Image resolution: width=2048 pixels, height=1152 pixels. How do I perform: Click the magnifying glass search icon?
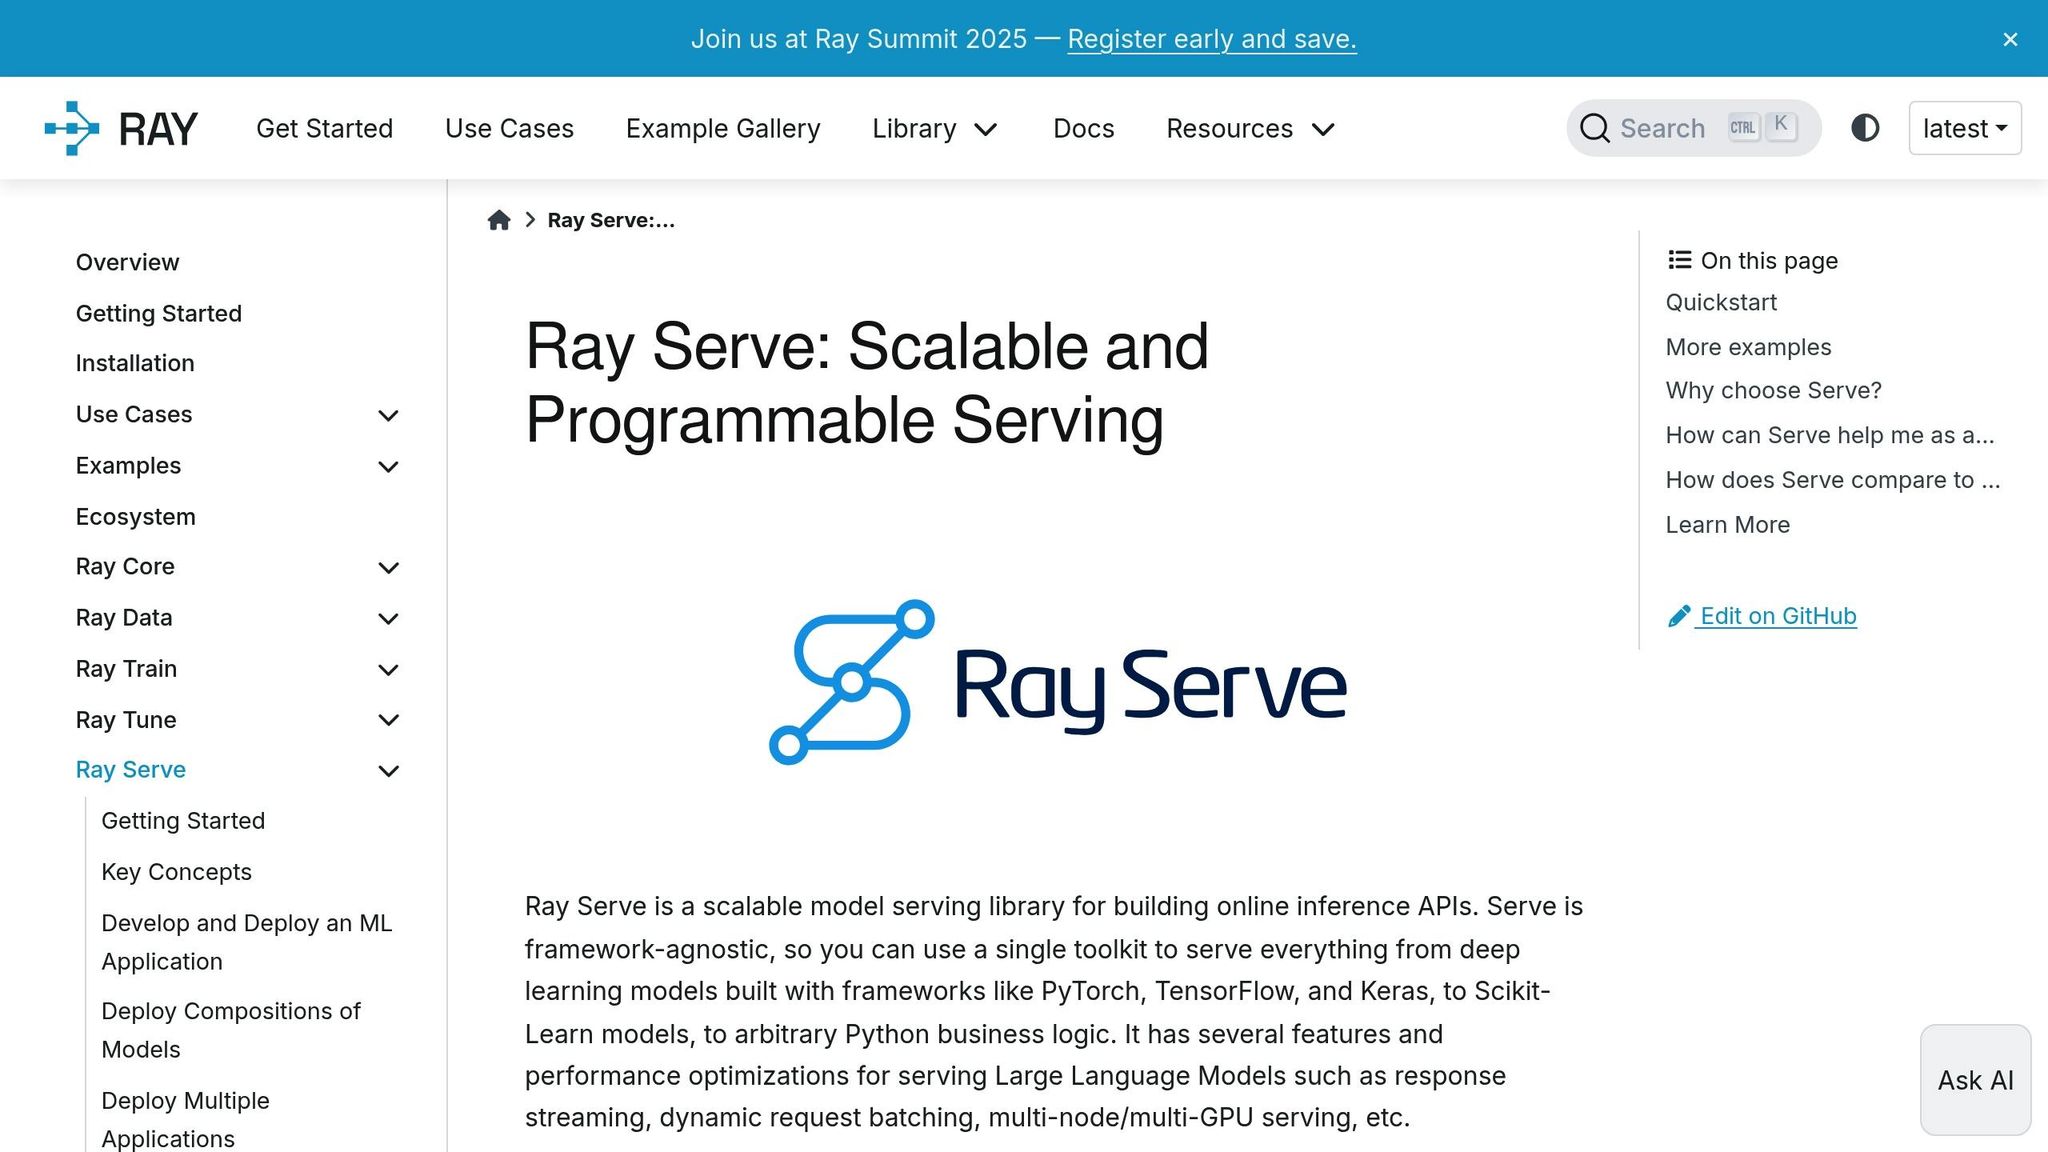pos(1594,128)
